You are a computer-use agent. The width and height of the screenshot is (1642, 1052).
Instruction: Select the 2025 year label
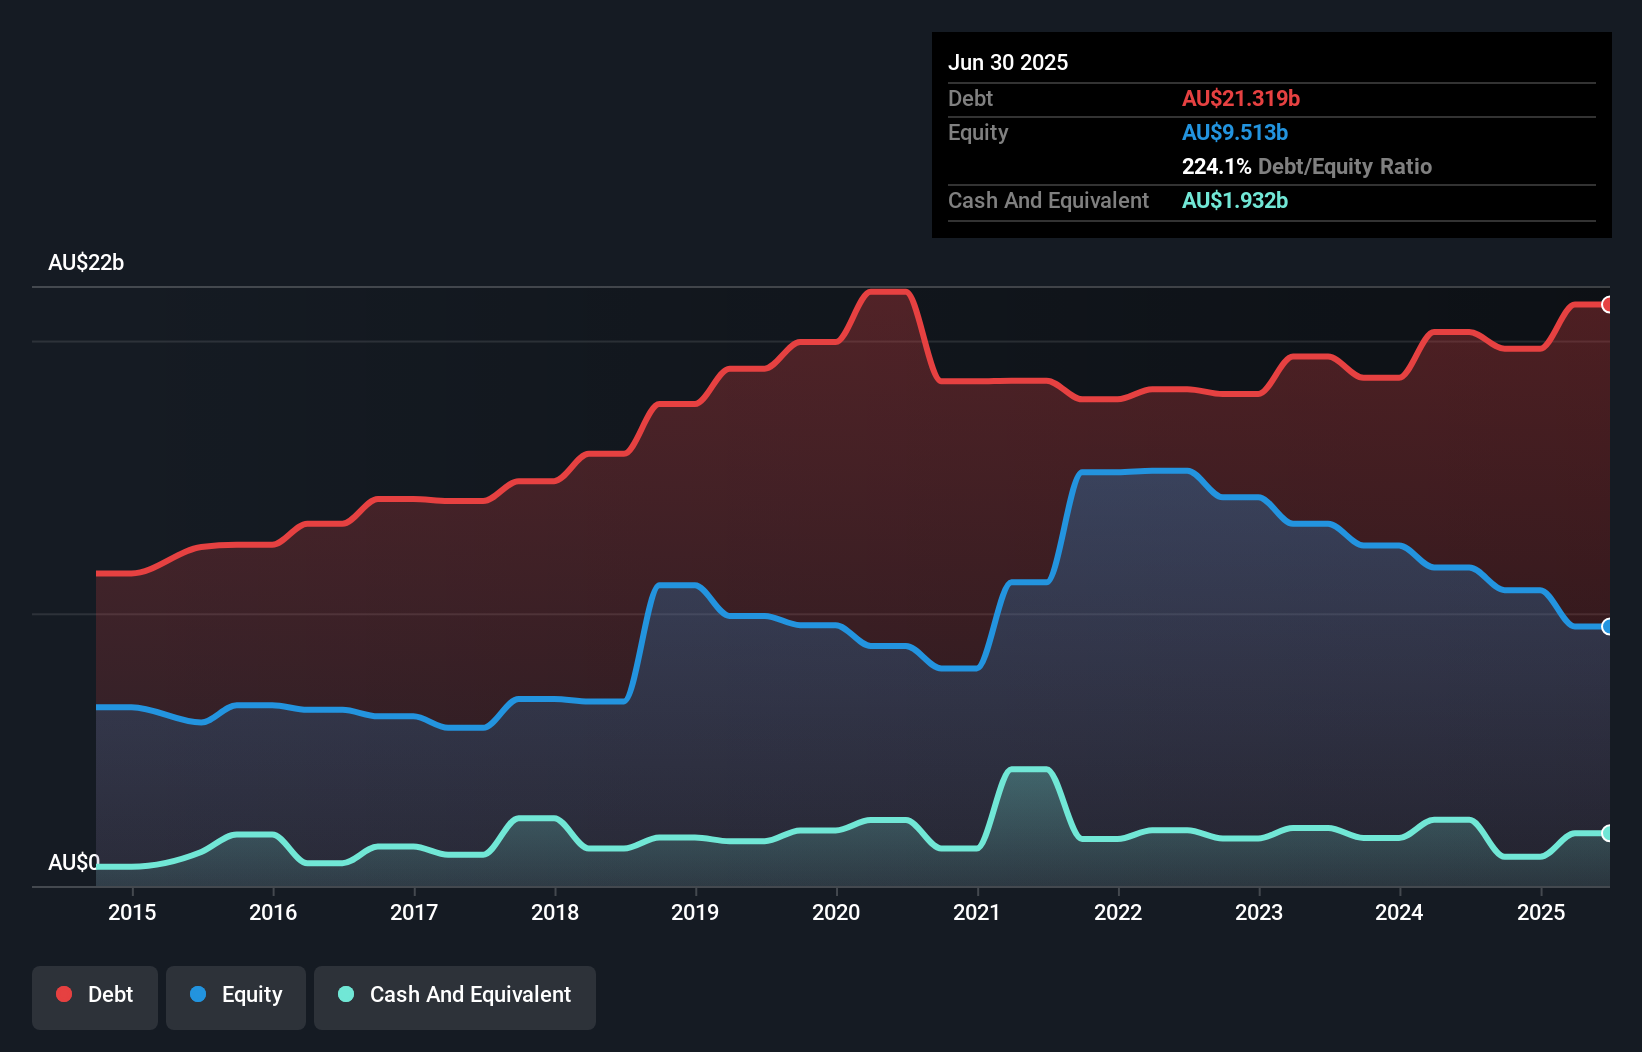pos(1542,912)
